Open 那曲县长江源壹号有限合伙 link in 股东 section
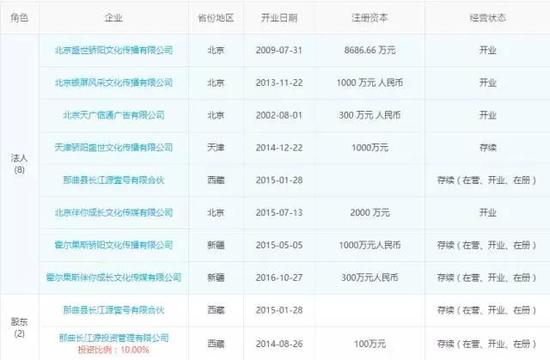Viewport: 550px width, 360px height. pyautogui.click(x=114, y=310)
